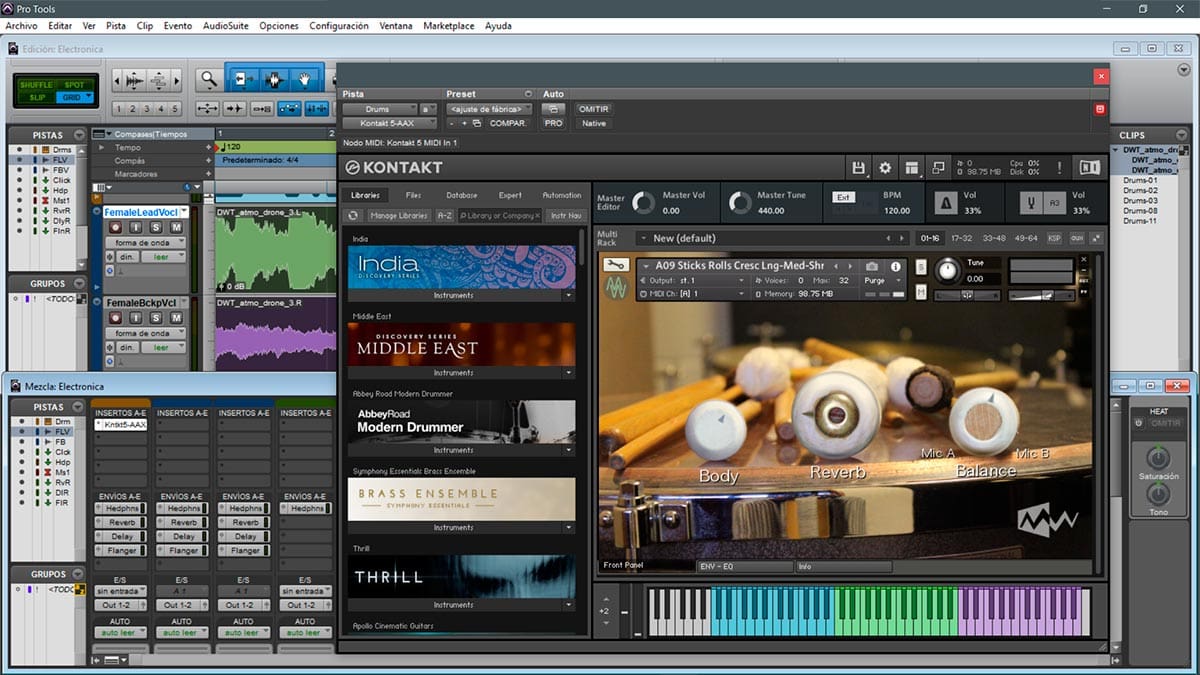Open Kontakt workspace layout panel icon
Viewport: 1200px width, 675px height.
[x=911, y=168]
